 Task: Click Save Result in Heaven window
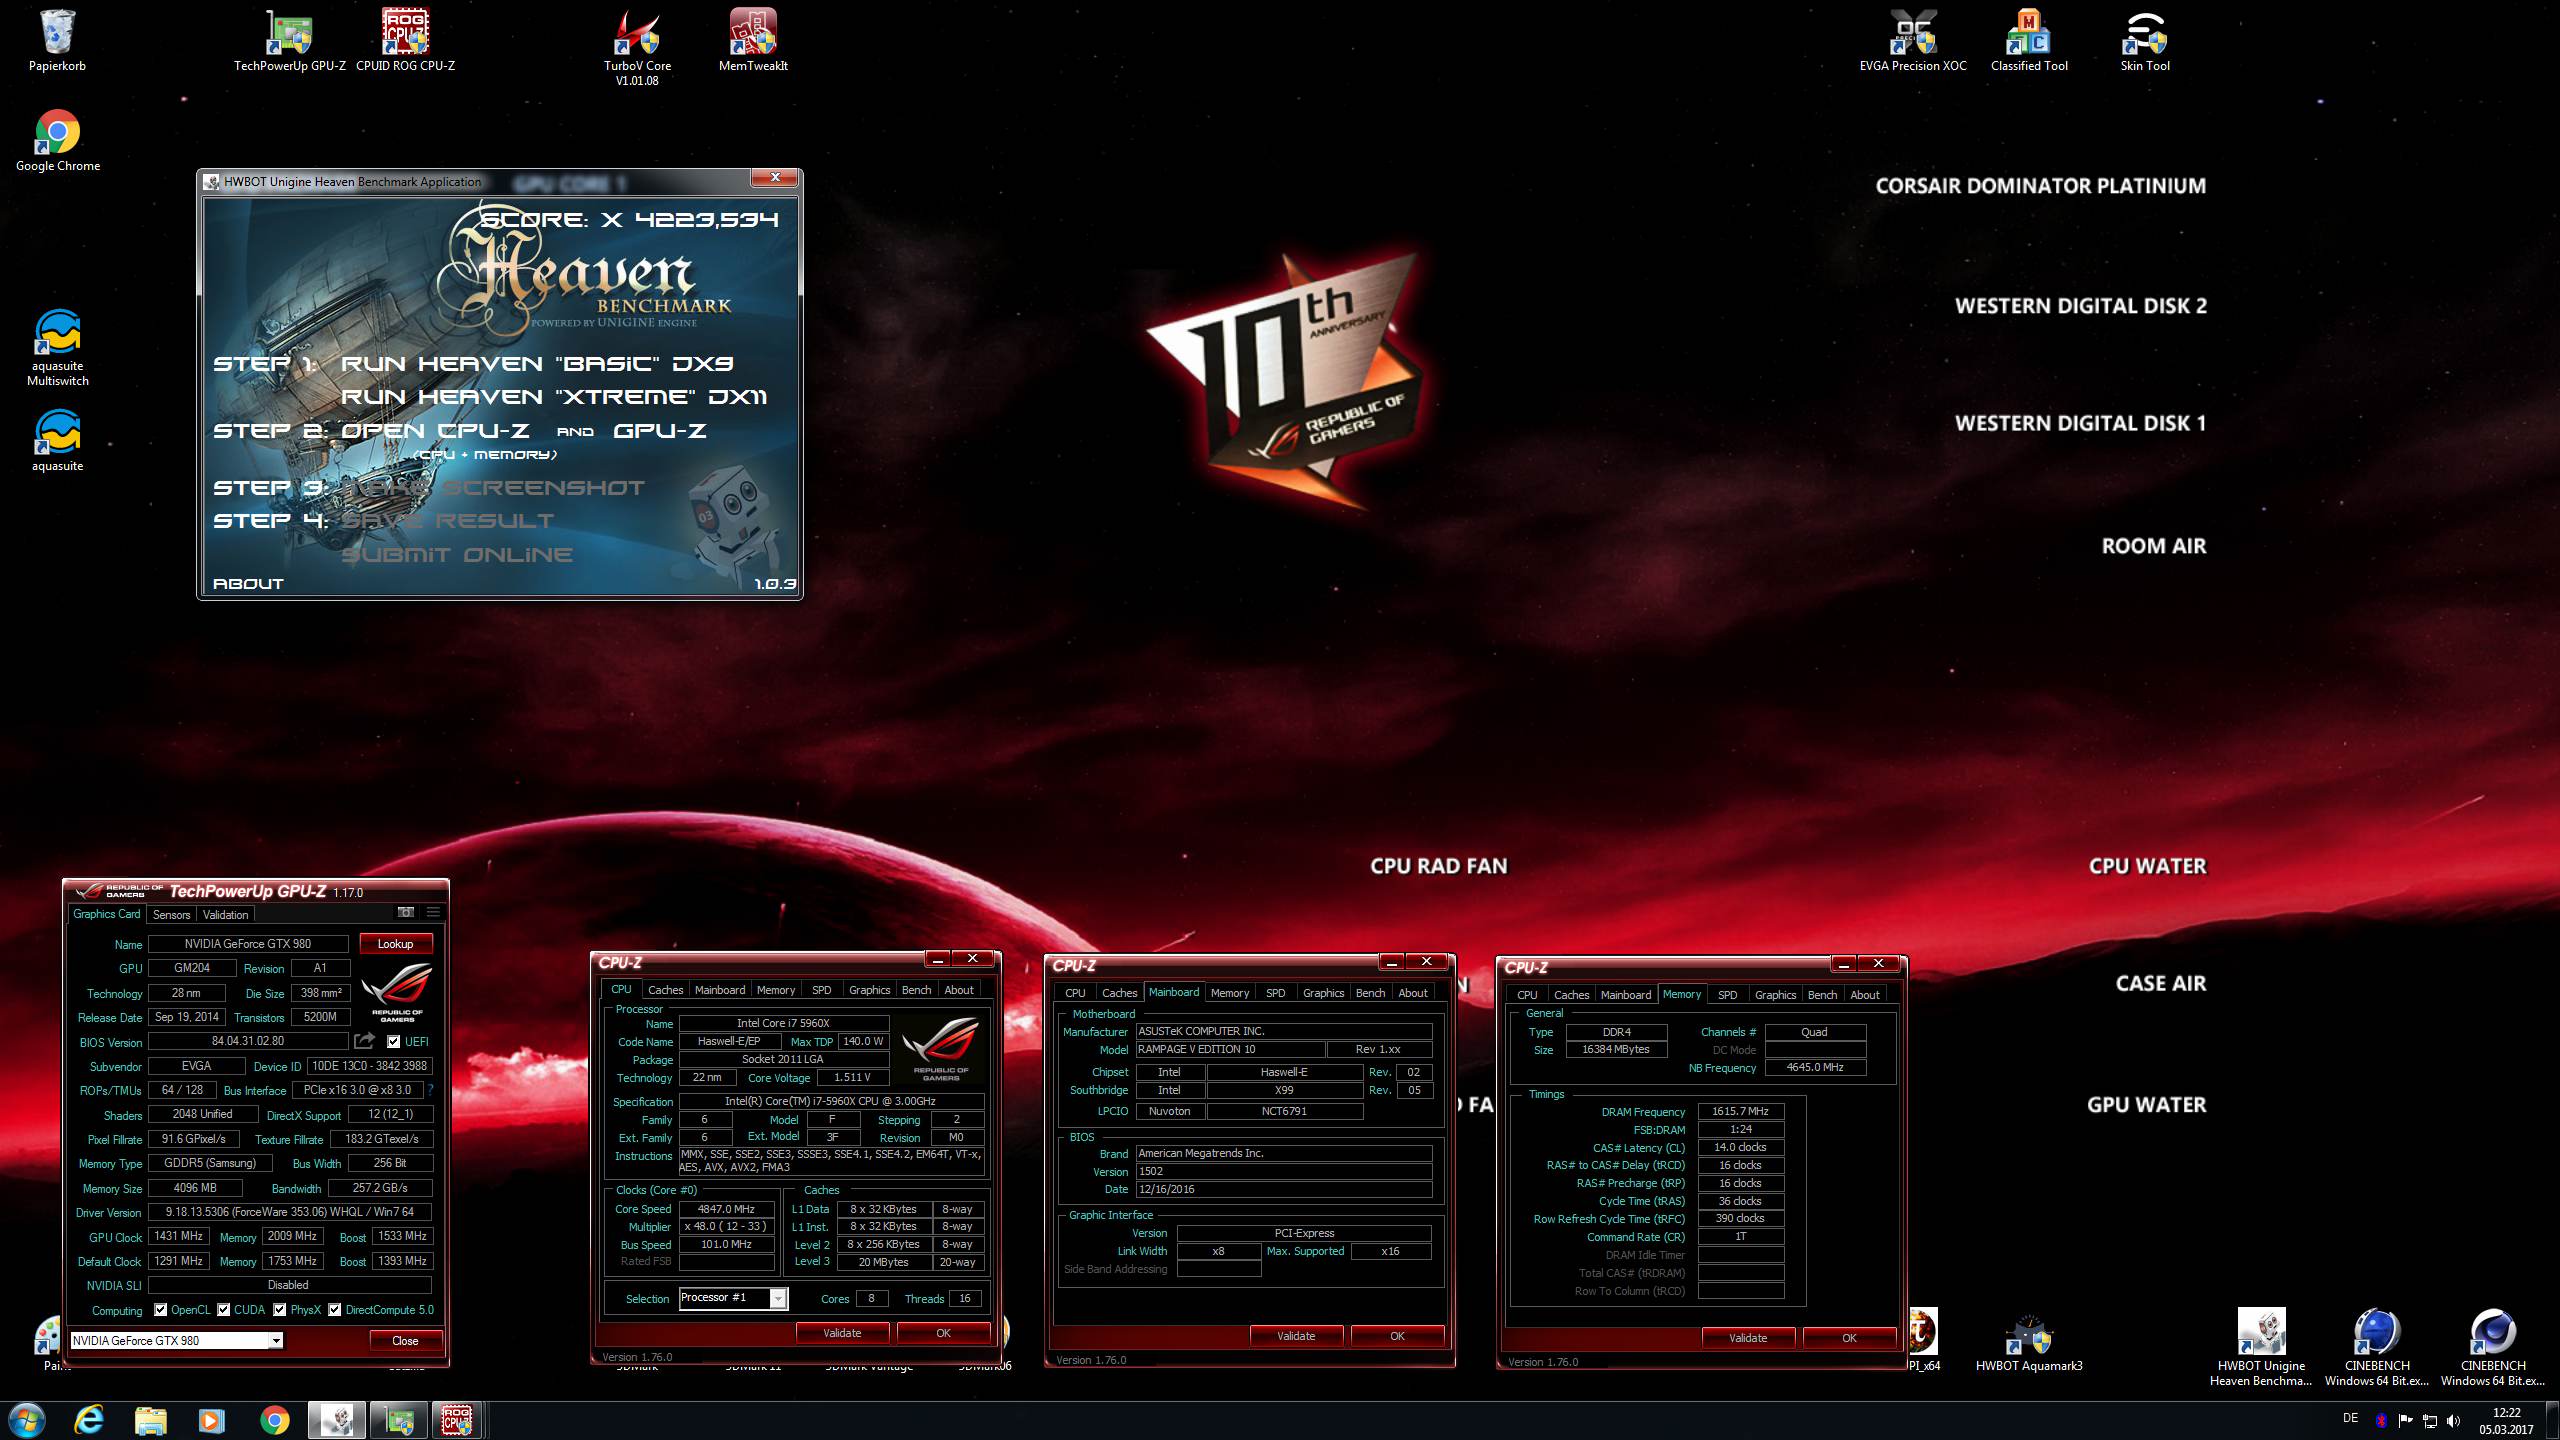(447, 521)
